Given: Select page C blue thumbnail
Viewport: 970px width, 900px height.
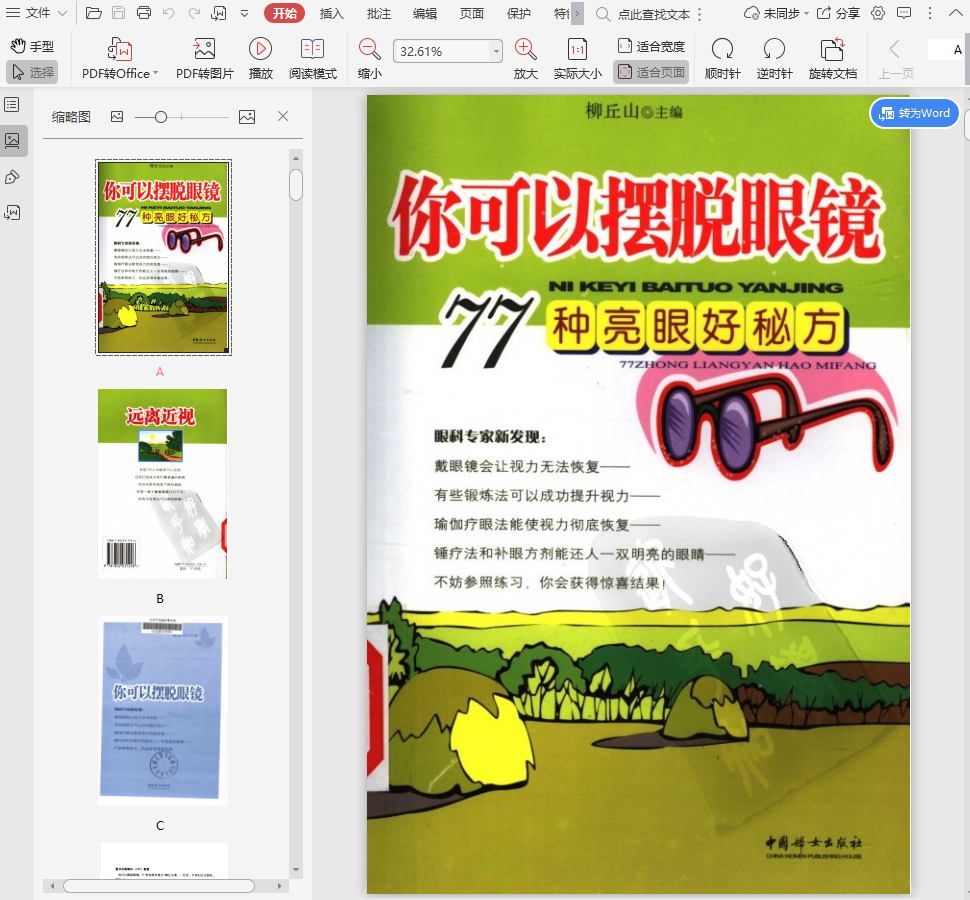Looking at the screenshot, I should [x=163, y=710].
